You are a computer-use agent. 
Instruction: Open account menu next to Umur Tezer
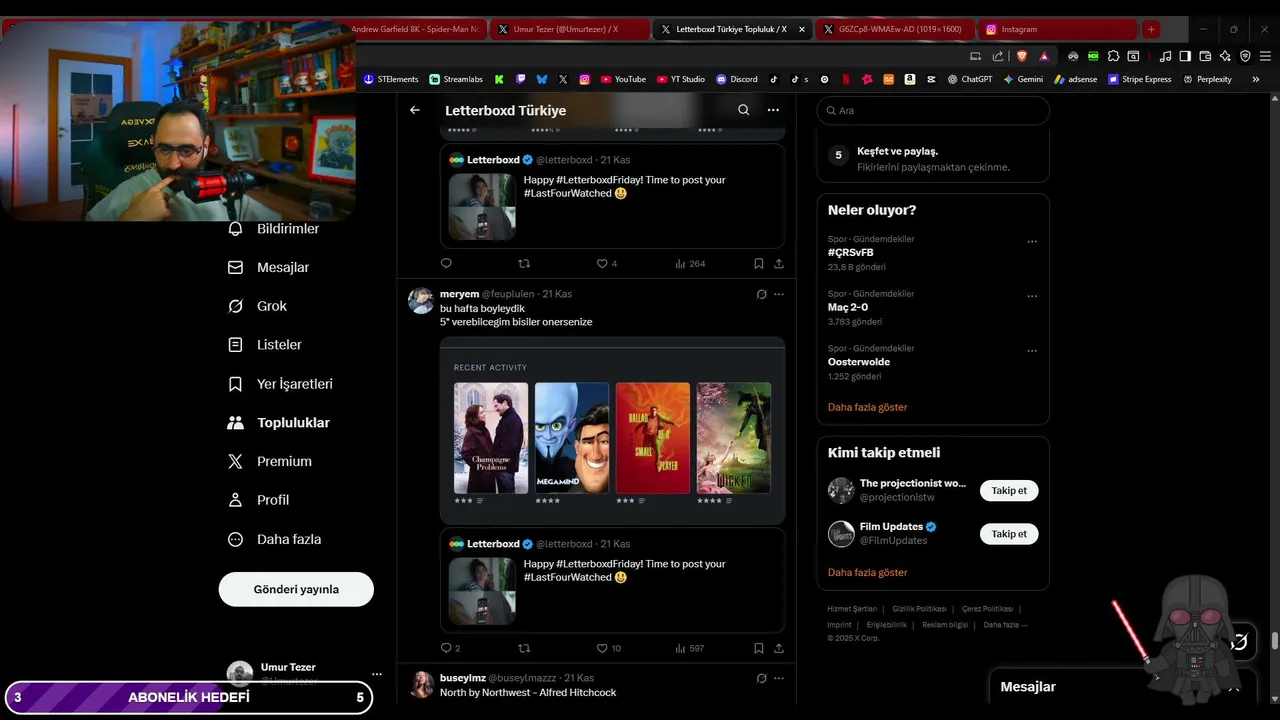pyautogui.click(x=377, y=674)
